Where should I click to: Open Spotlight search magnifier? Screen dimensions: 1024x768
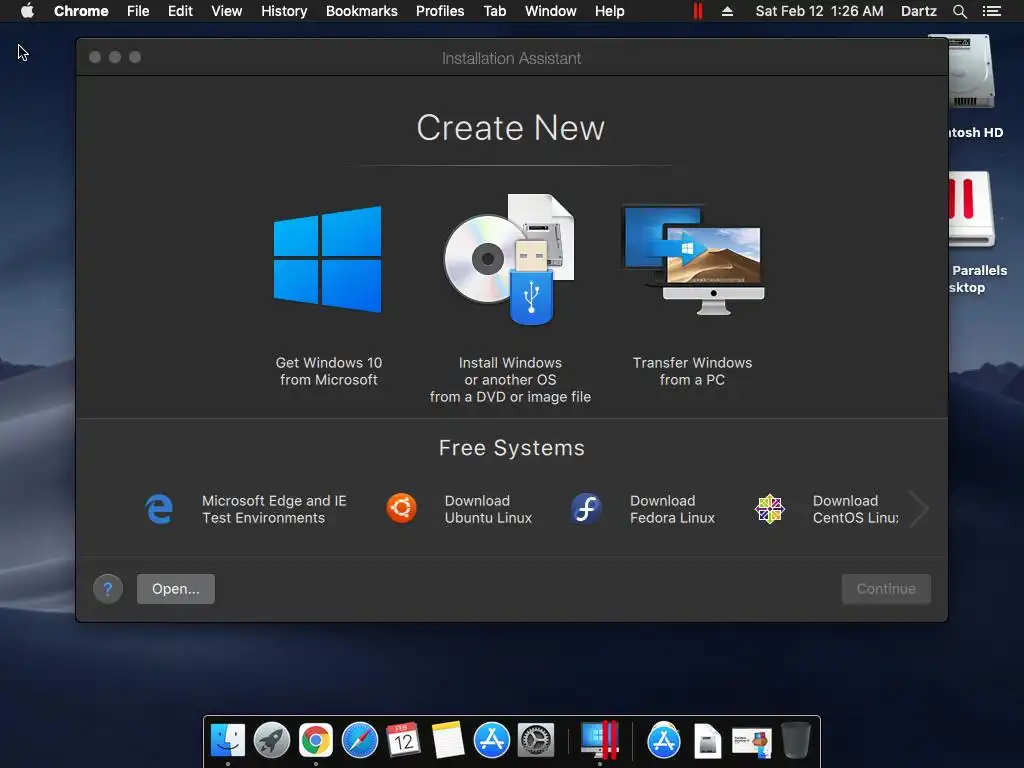[959, 11]
